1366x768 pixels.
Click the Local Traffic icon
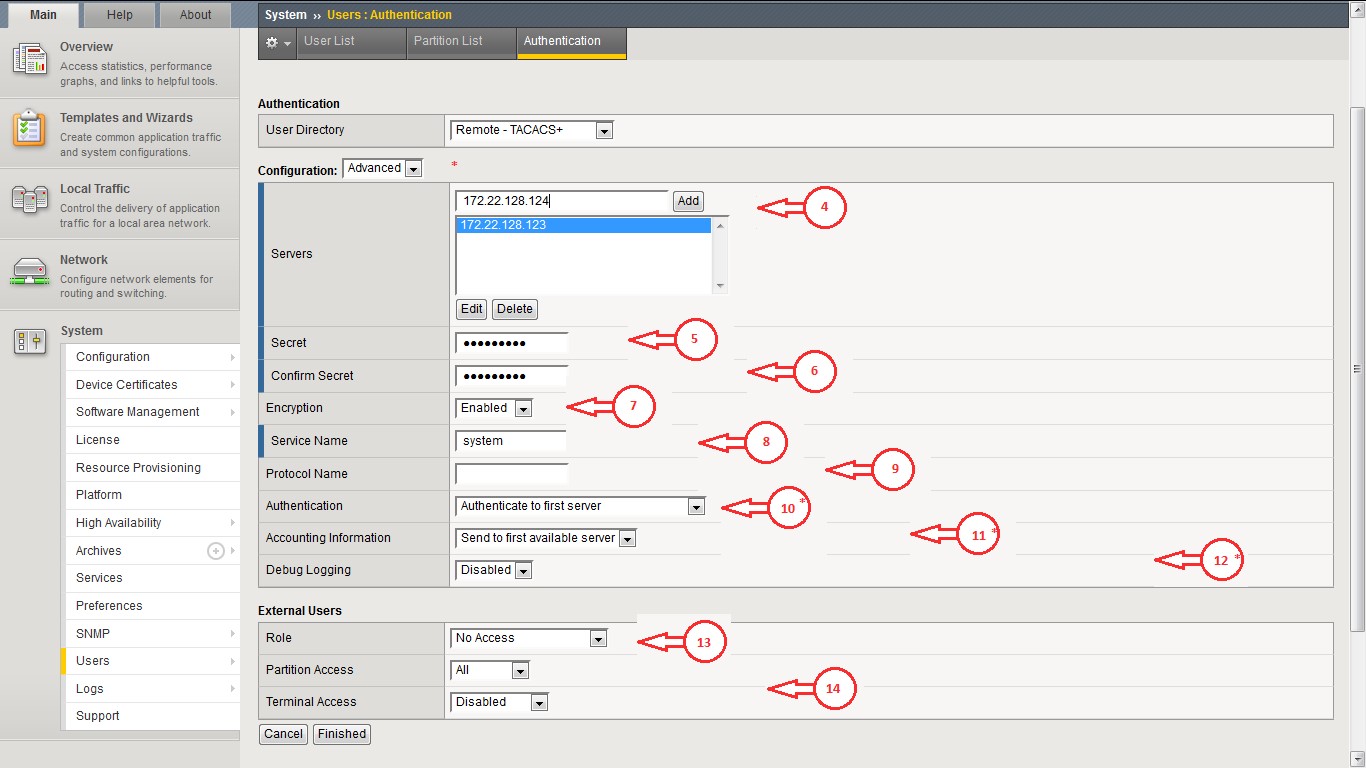pos(30,200)
